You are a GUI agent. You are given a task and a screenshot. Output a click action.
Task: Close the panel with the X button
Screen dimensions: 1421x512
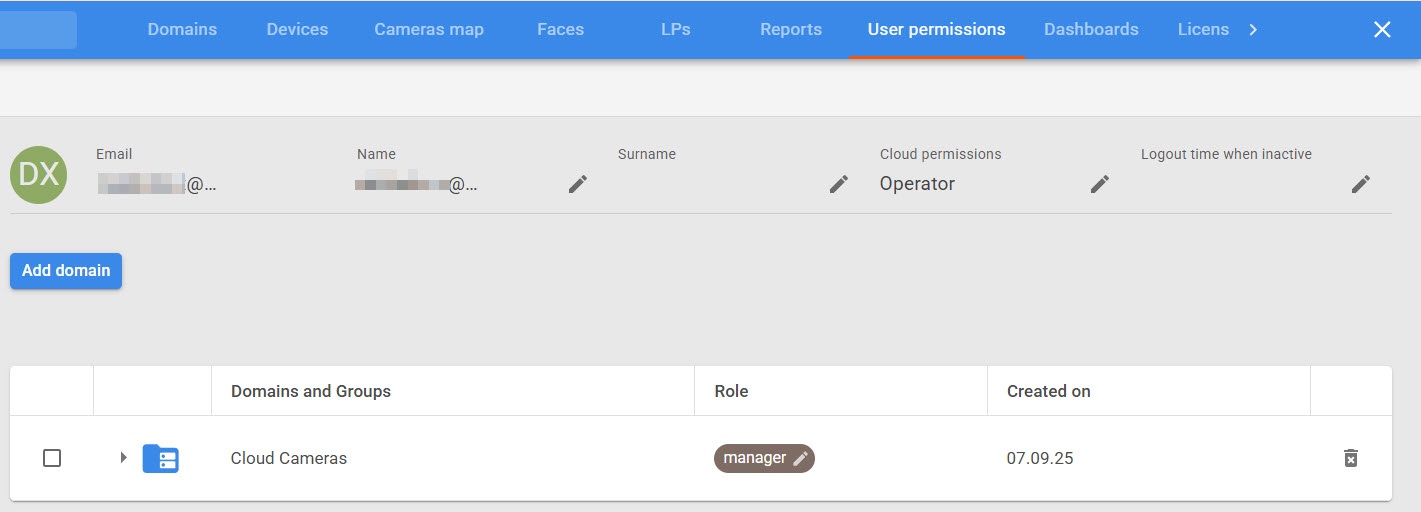[x=1382, y=29]
